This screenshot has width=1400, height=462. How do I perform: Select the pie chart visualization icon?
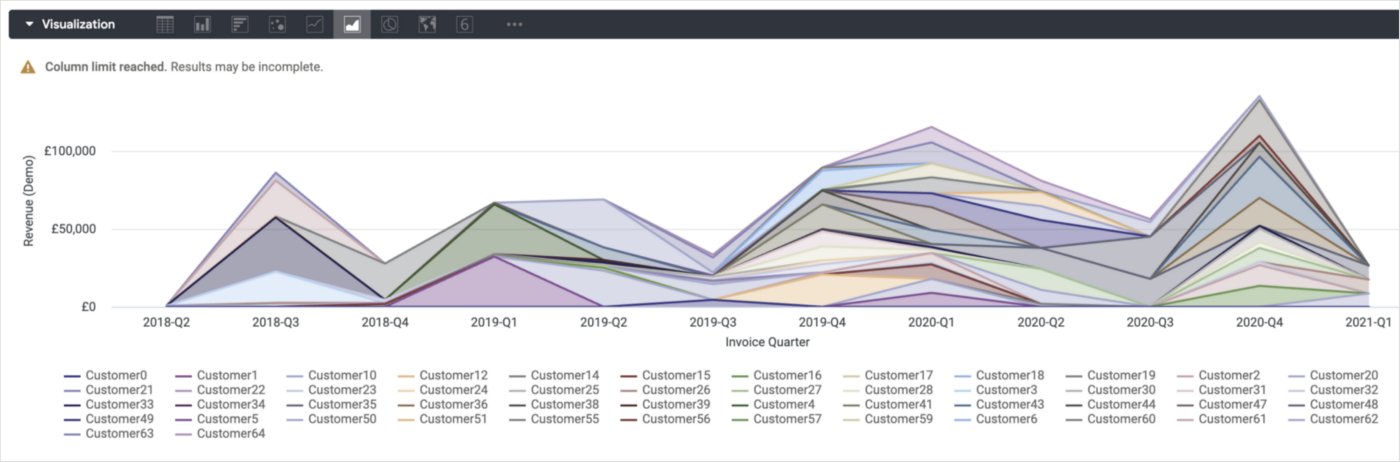(x=389, y=24)
